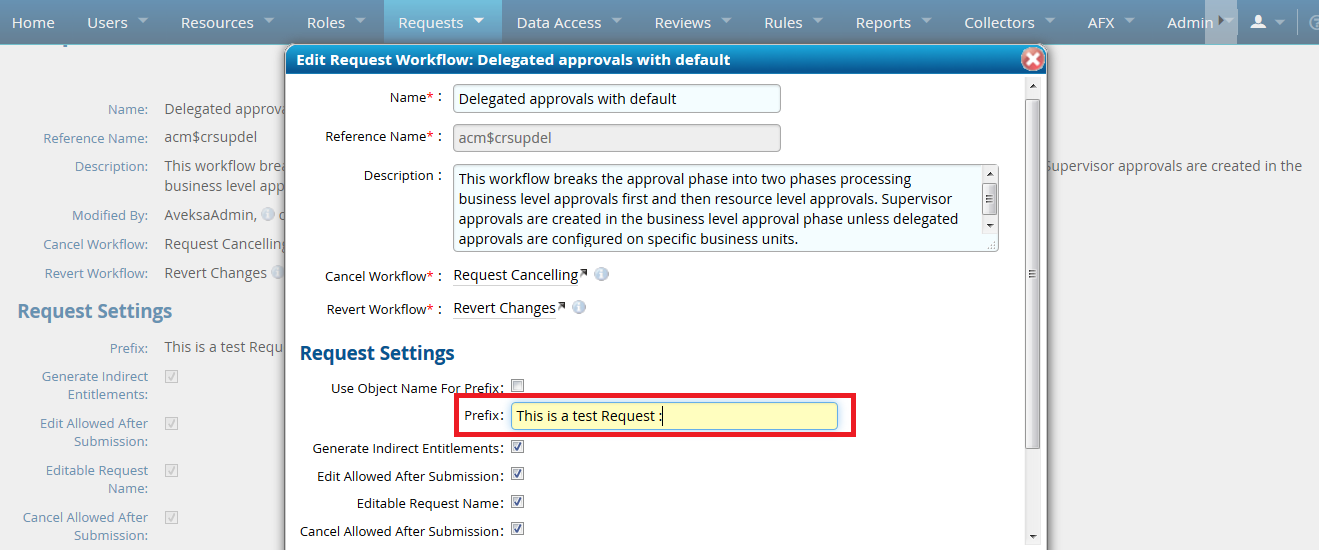Uncheck Editable Request Name in dialog

517,502
